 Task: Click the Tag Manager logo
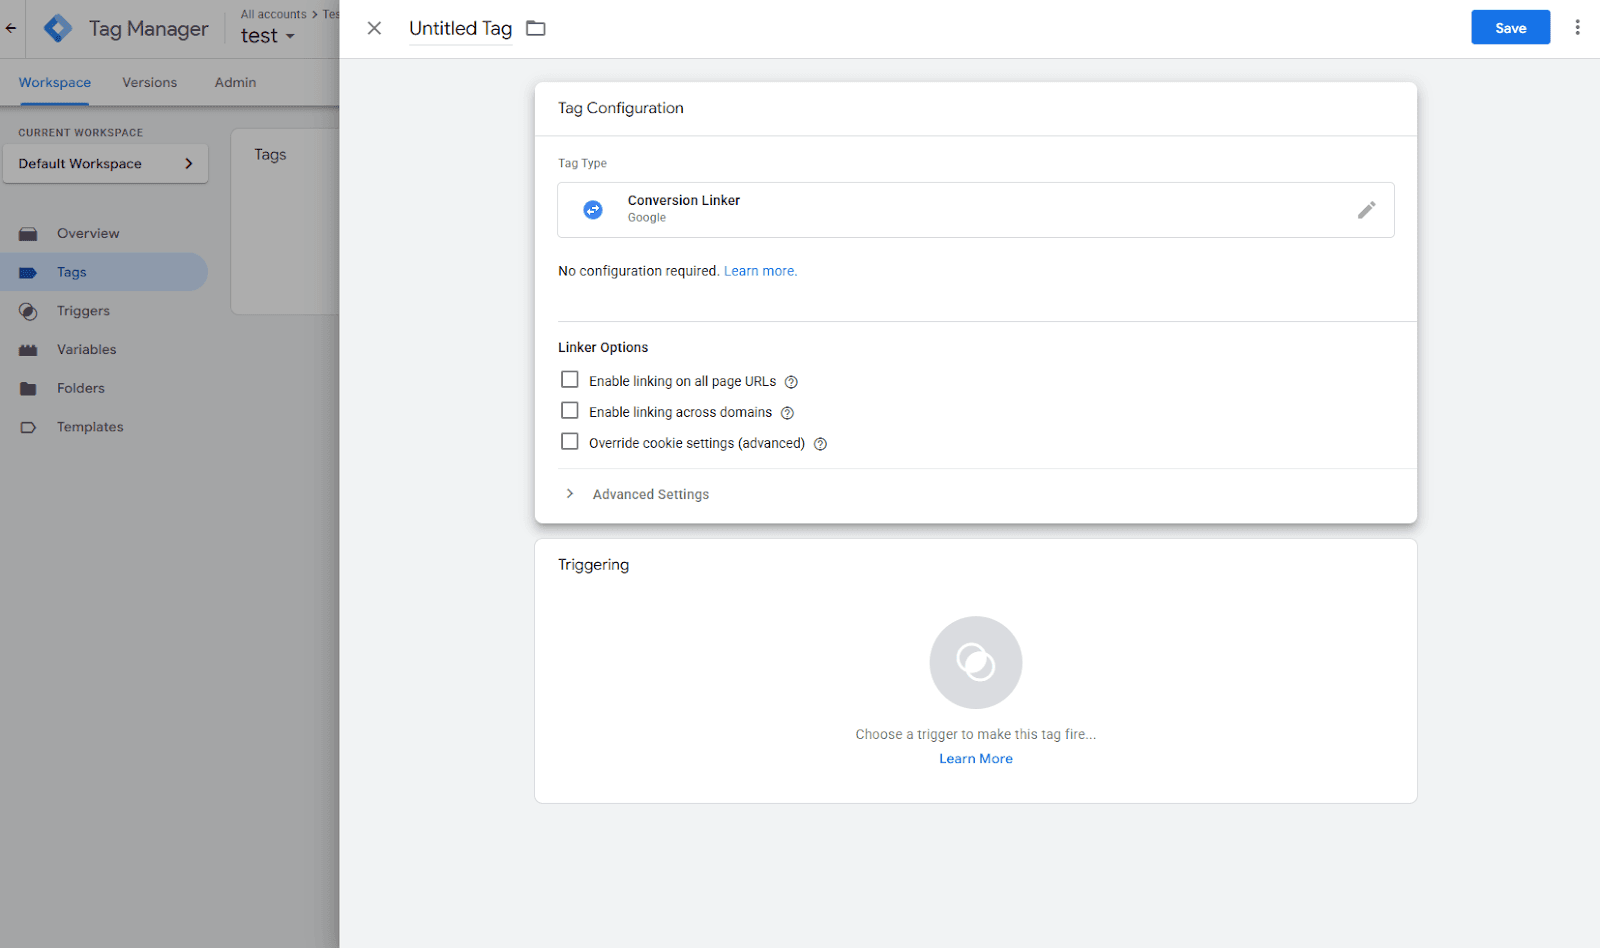coord(58,28)
